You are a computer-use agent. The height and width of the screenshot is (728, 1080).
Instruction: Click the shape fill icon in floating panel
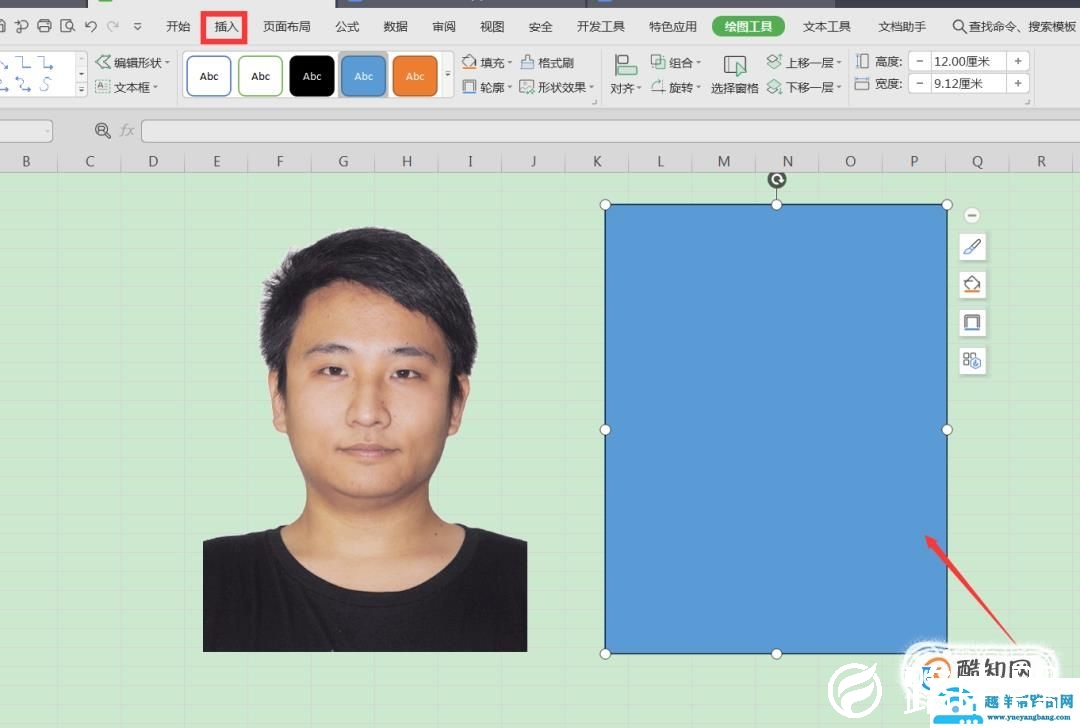point(972,284)
